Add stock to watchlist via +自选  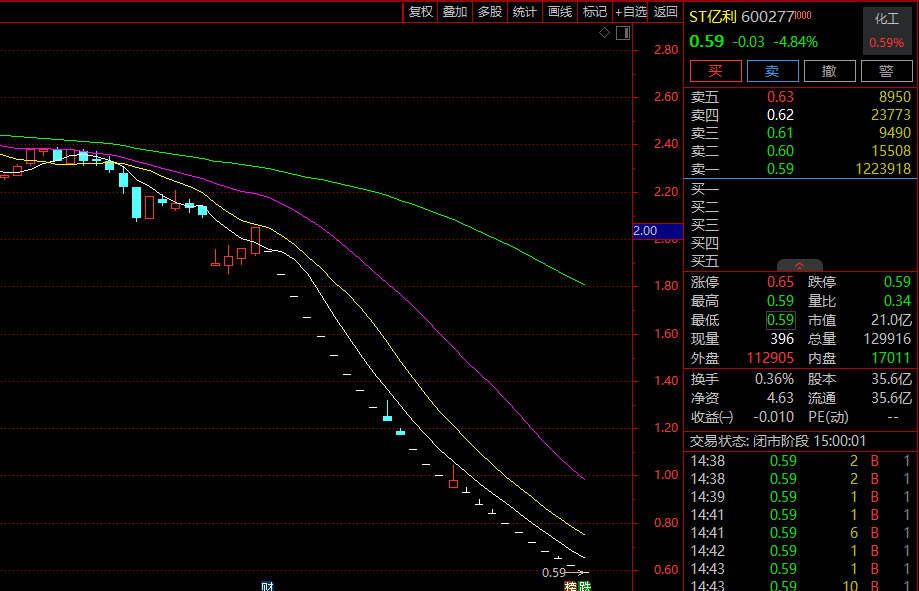click(x=631, y=12)
